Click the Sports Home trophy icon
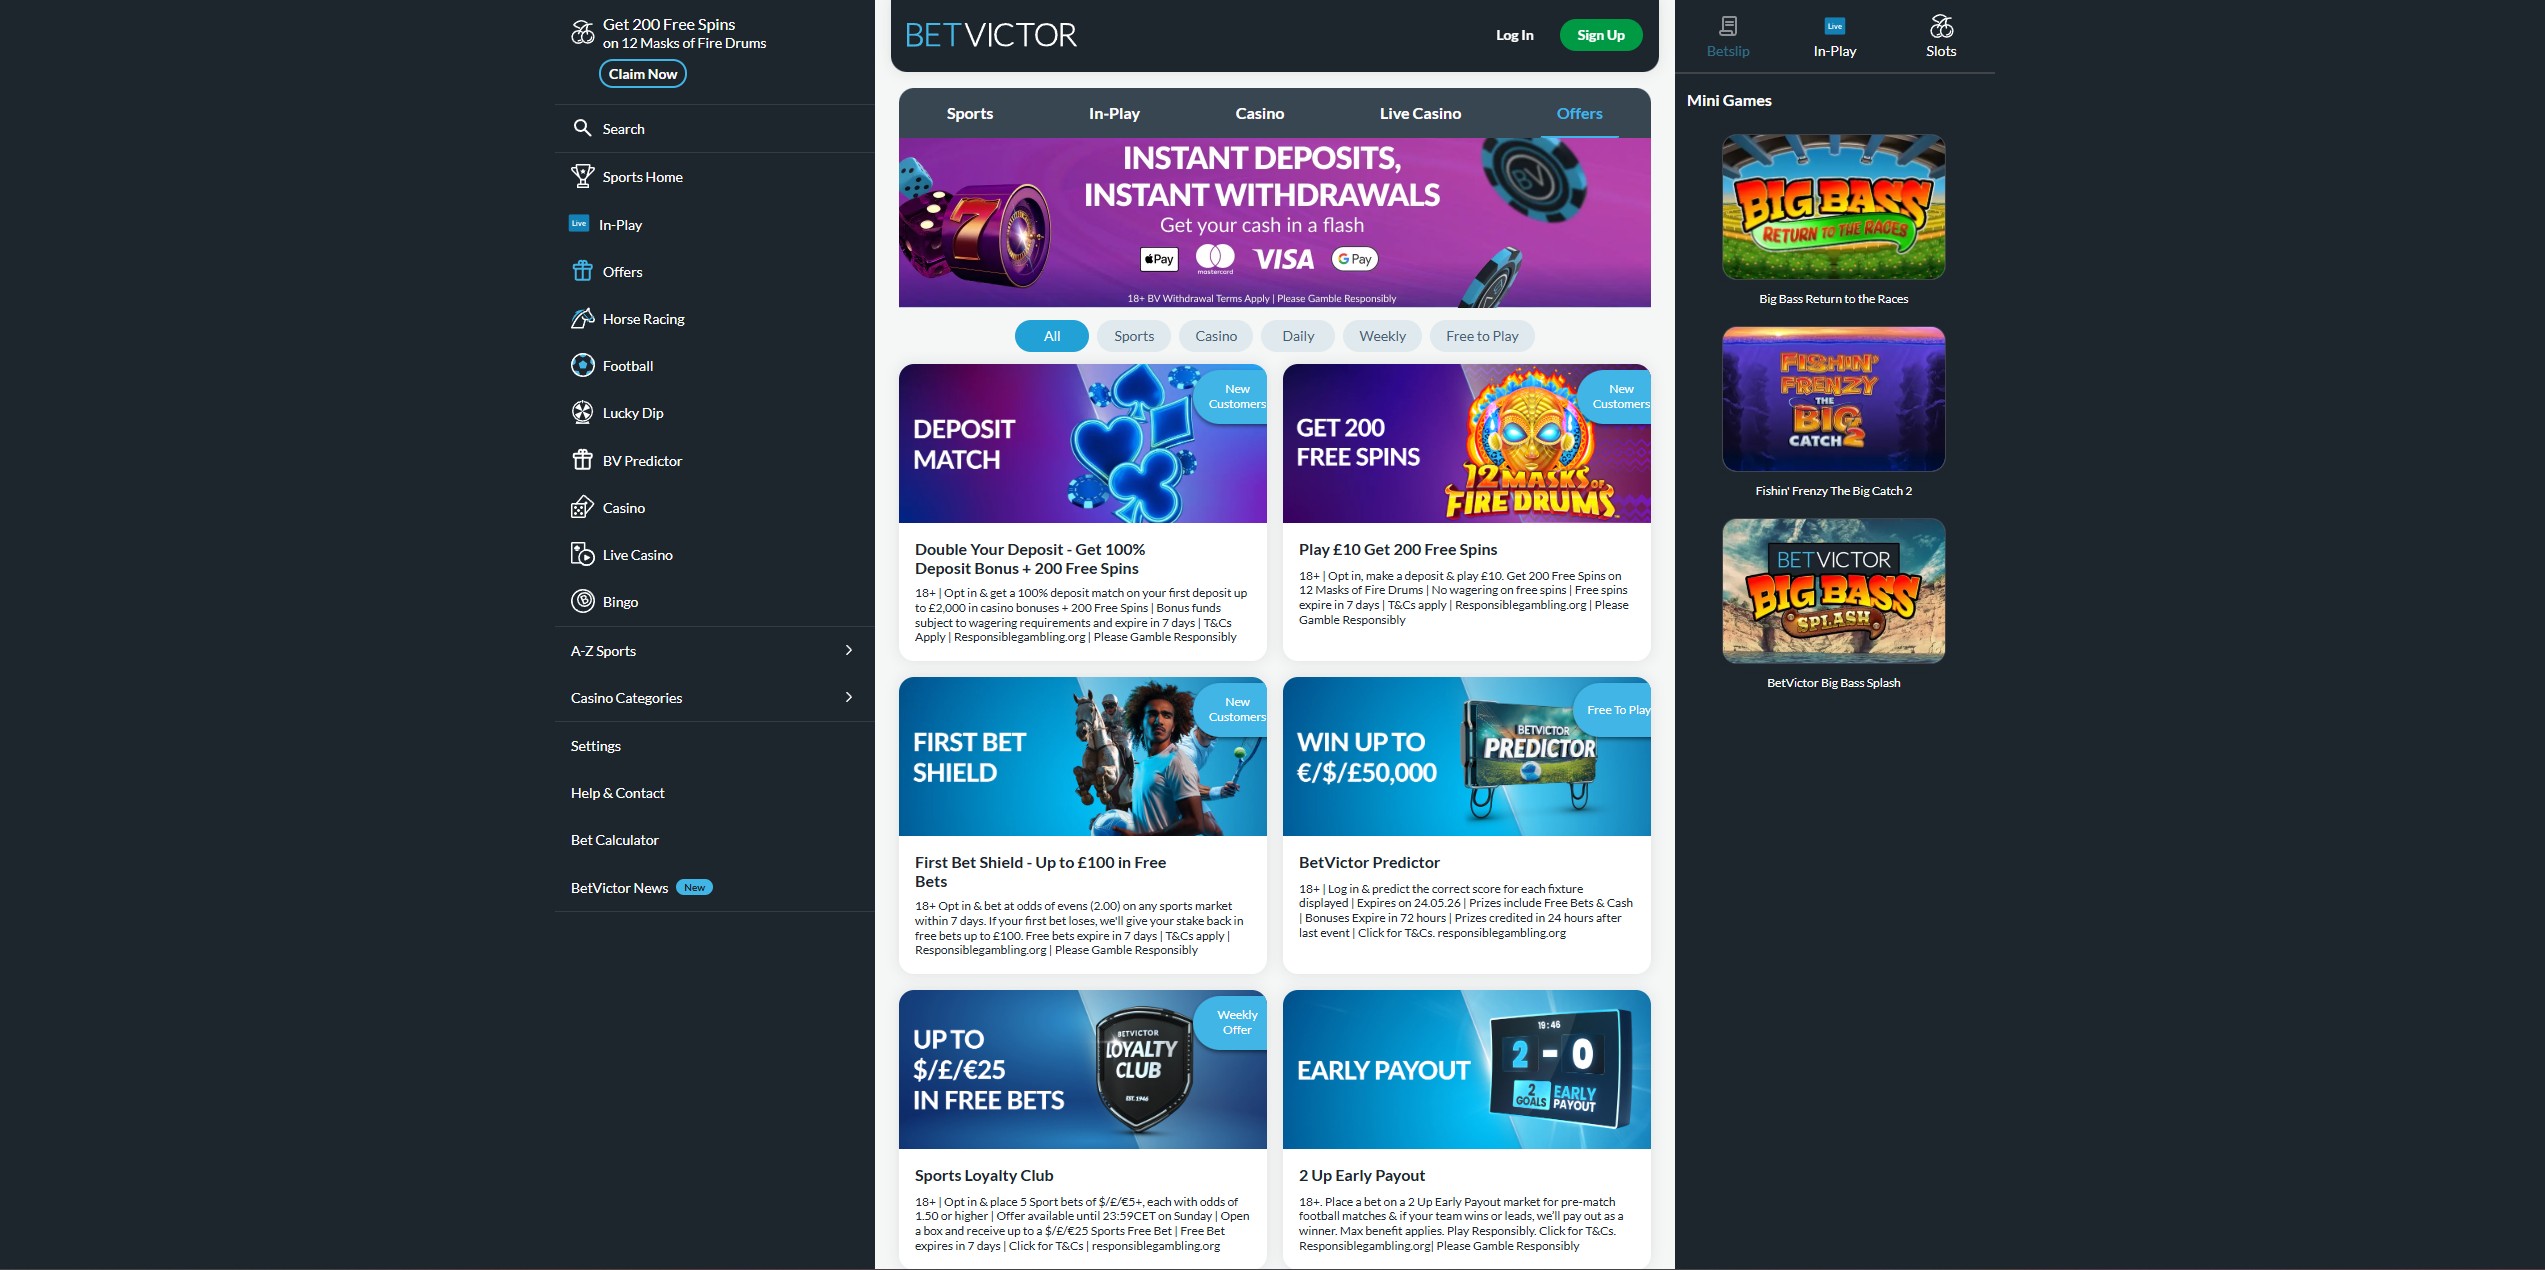Screen dimensions: 2545x1270 (x=582, y=176)
